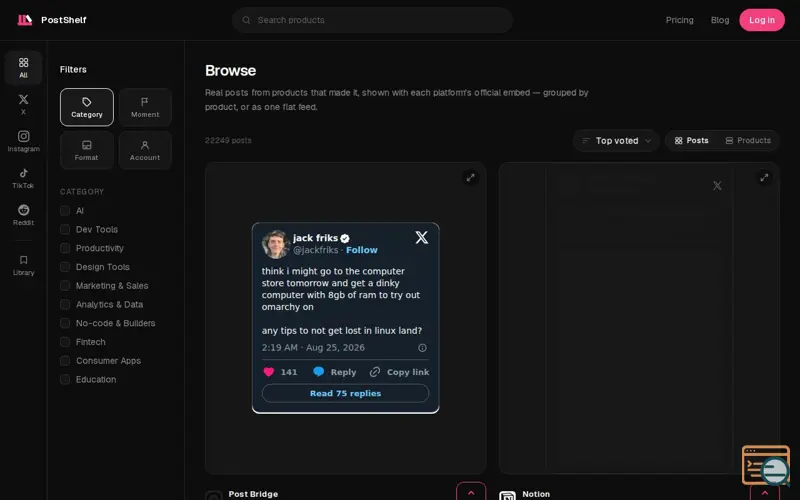Select the Format filter tab
This screenshot has width=800, height=500.
coord(87,150)
